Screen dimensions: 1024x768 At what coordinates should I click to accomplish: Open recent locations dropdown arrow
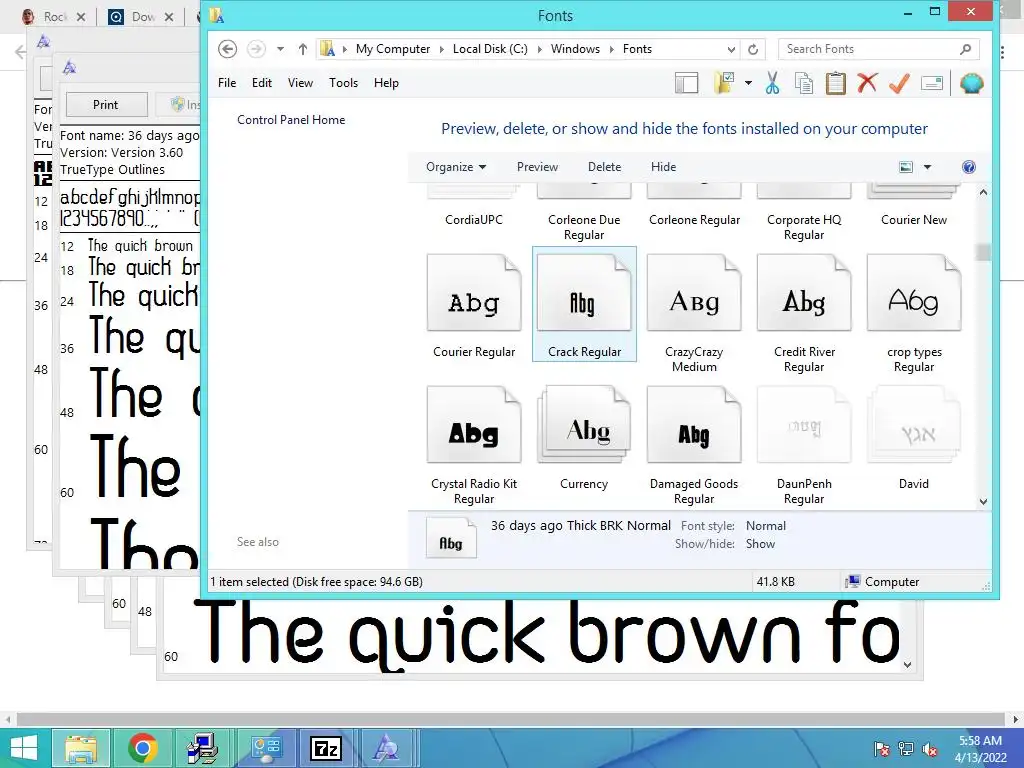click(x=280, y=49)
